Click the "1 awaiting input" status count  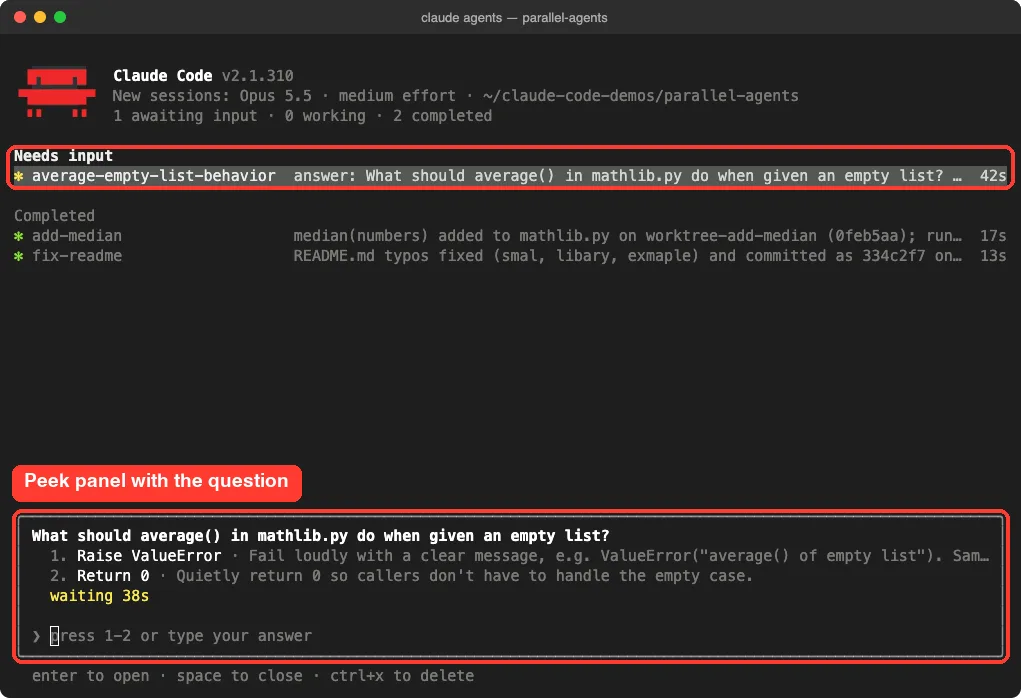pyautogui.click(x=185, y=116)
